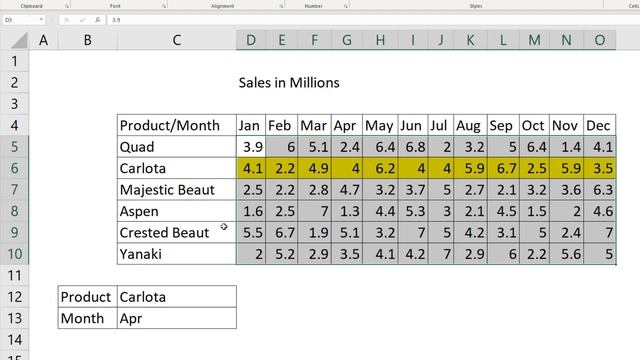Click Aspen's Jun value 5.3
640x360 pixels.
click(x=413, y=211)
